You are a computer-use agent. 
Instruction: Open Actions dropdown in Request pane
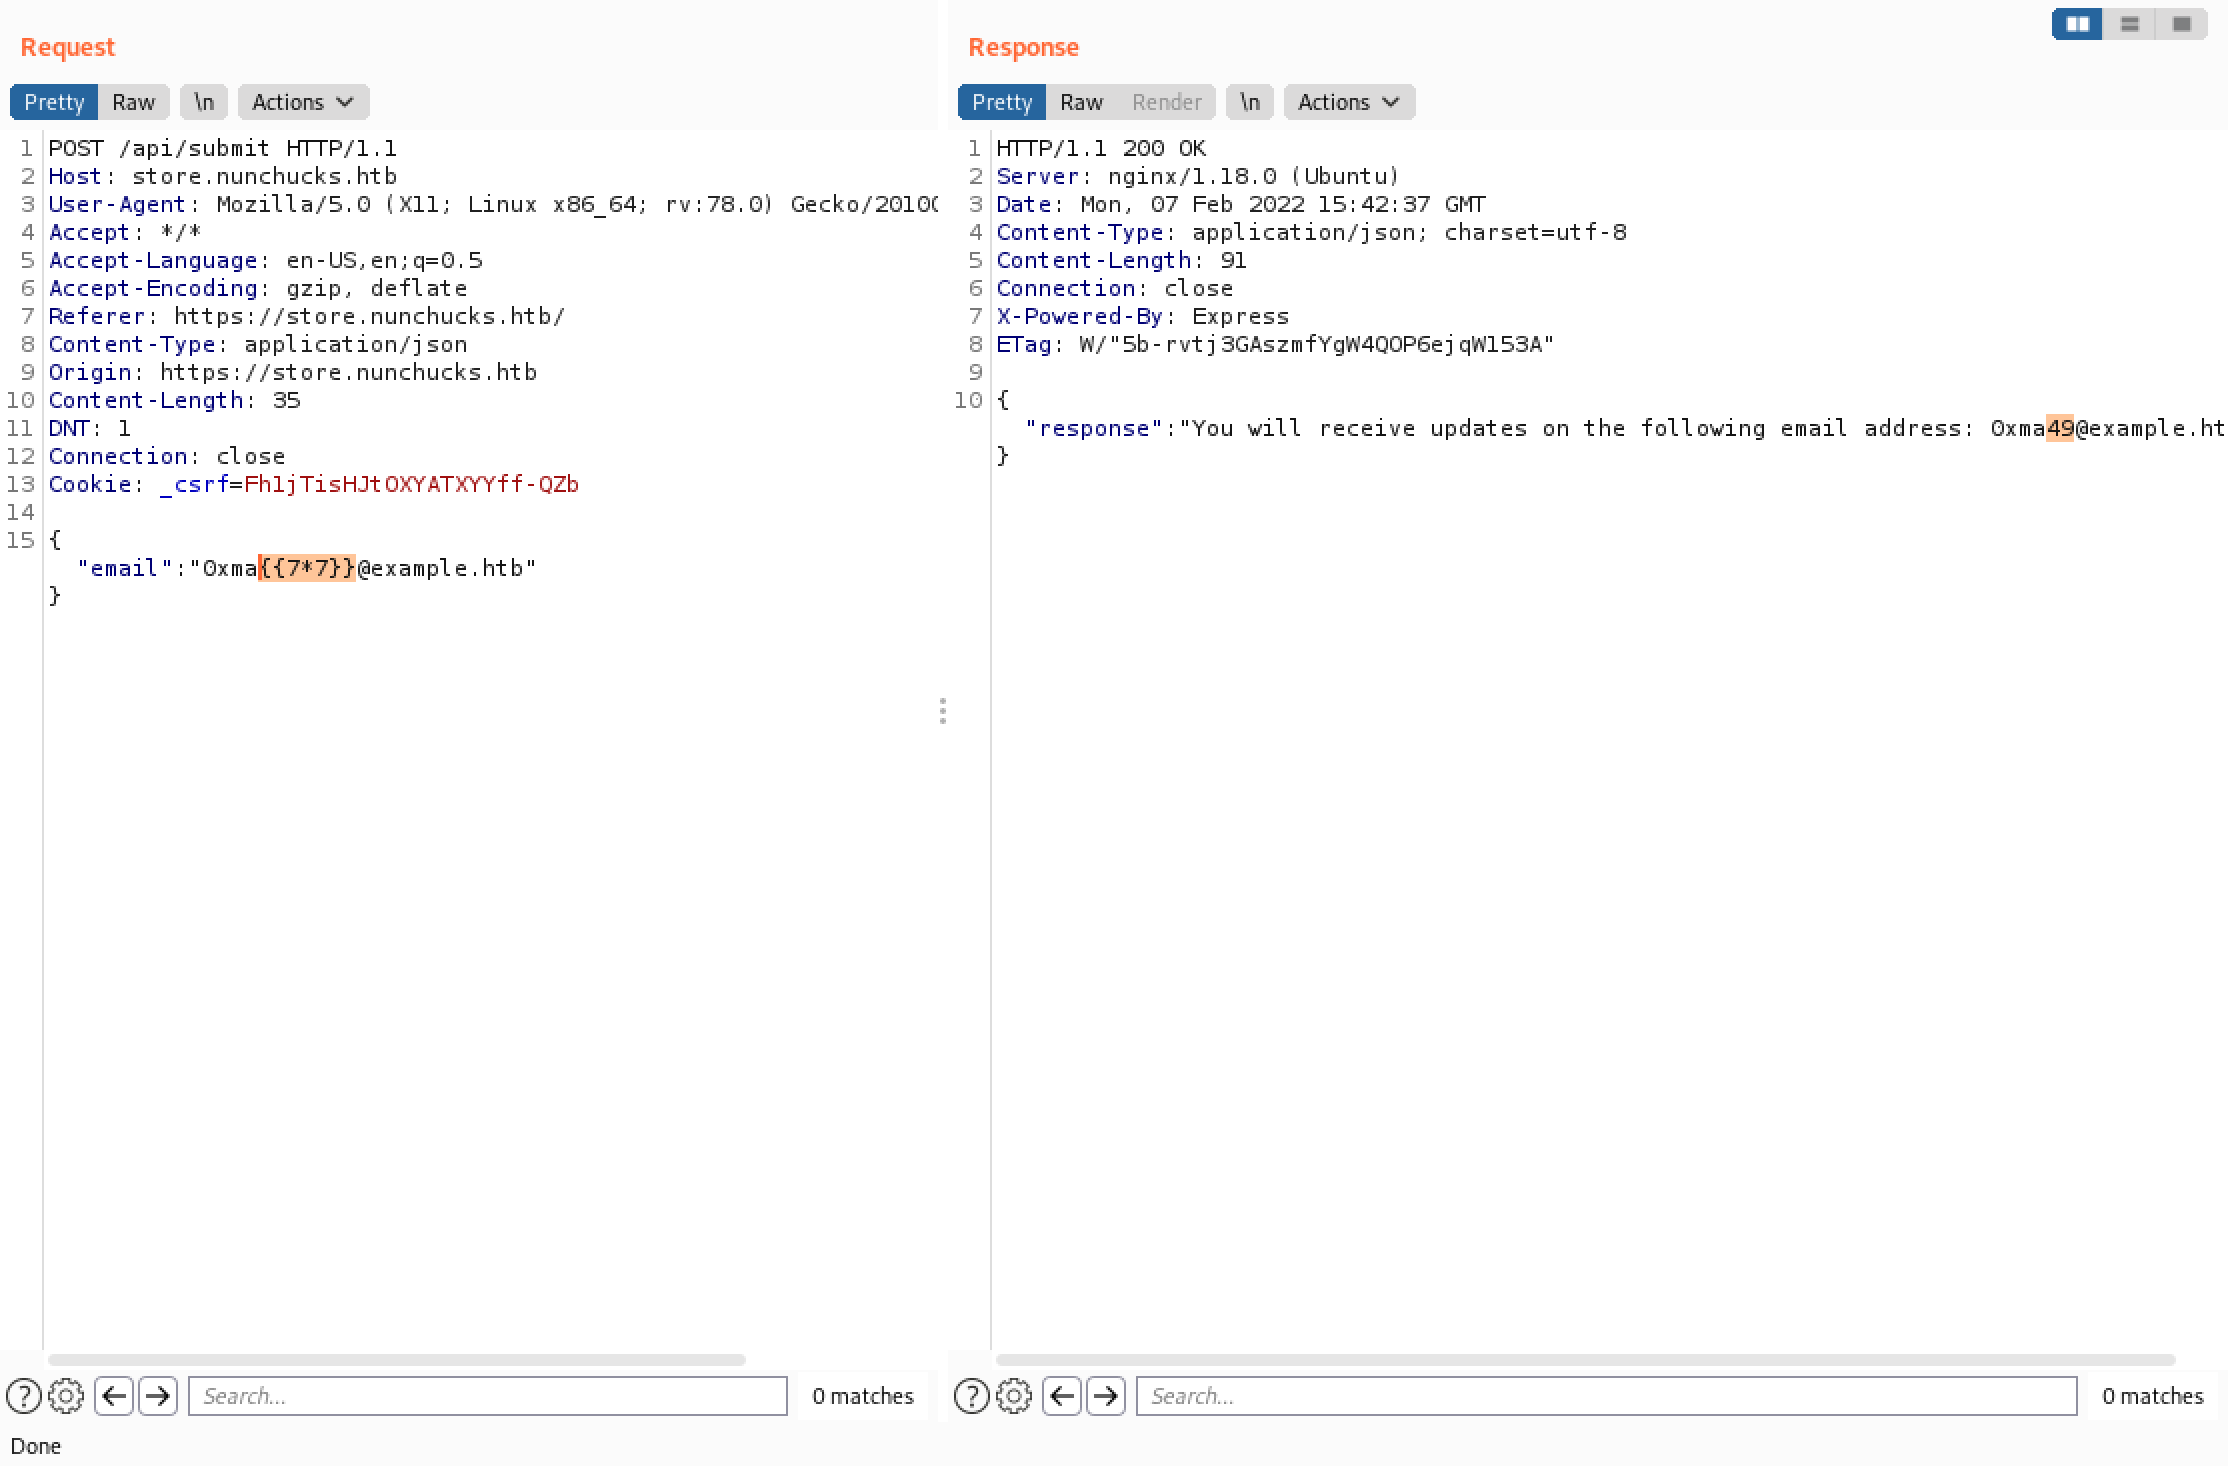pos(304,102)
